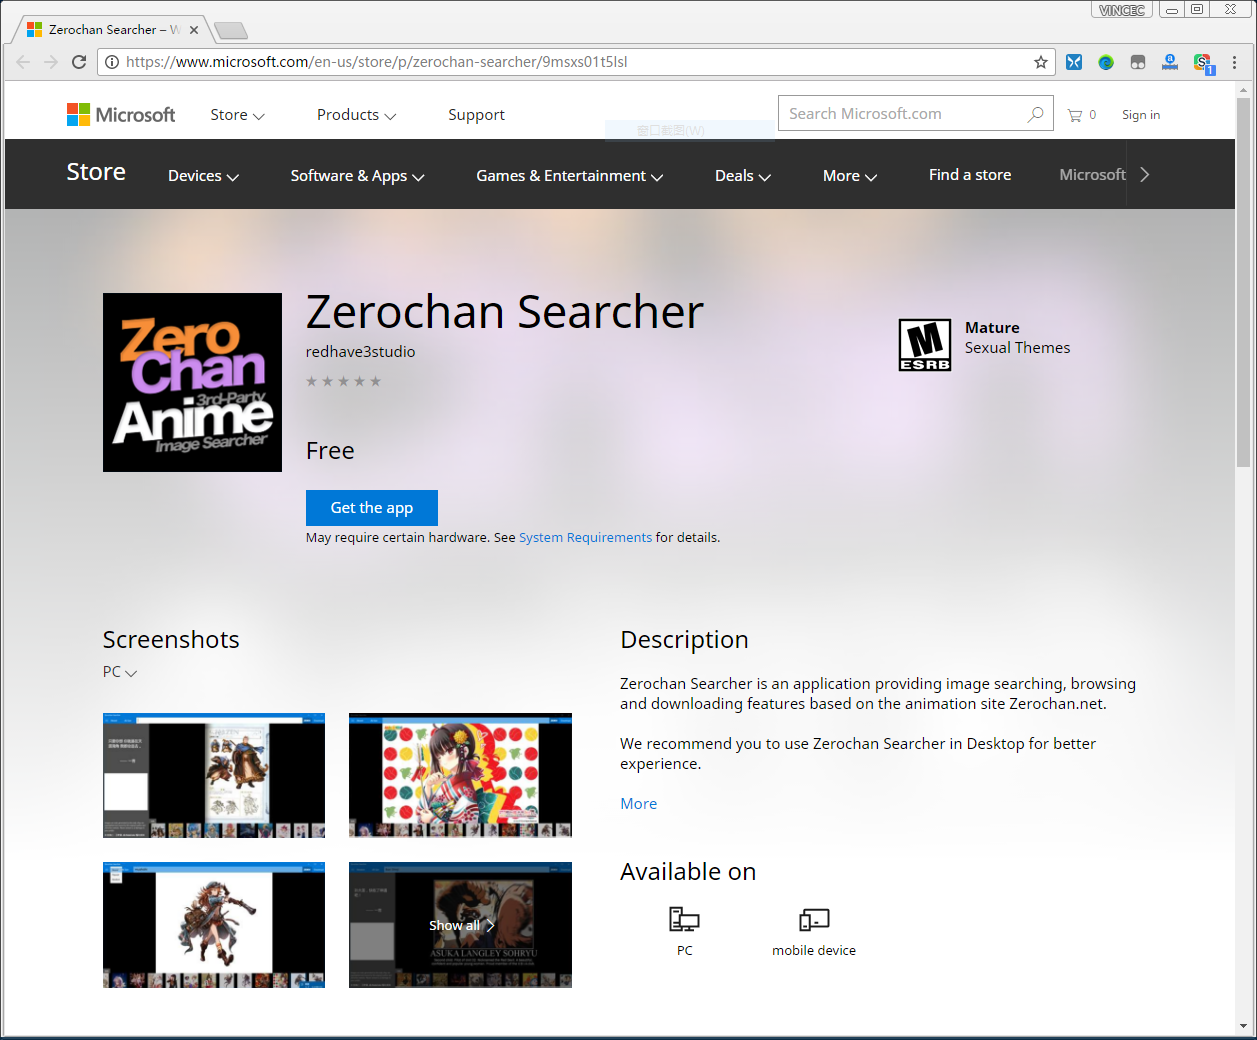
Task: Click the star rating row
Action: point(343,381)
